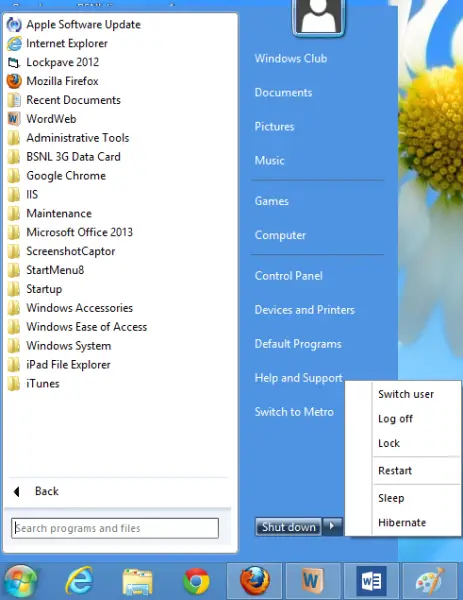Open File Explorer from taskbar
463x600 pixels.
click(137, 582)
